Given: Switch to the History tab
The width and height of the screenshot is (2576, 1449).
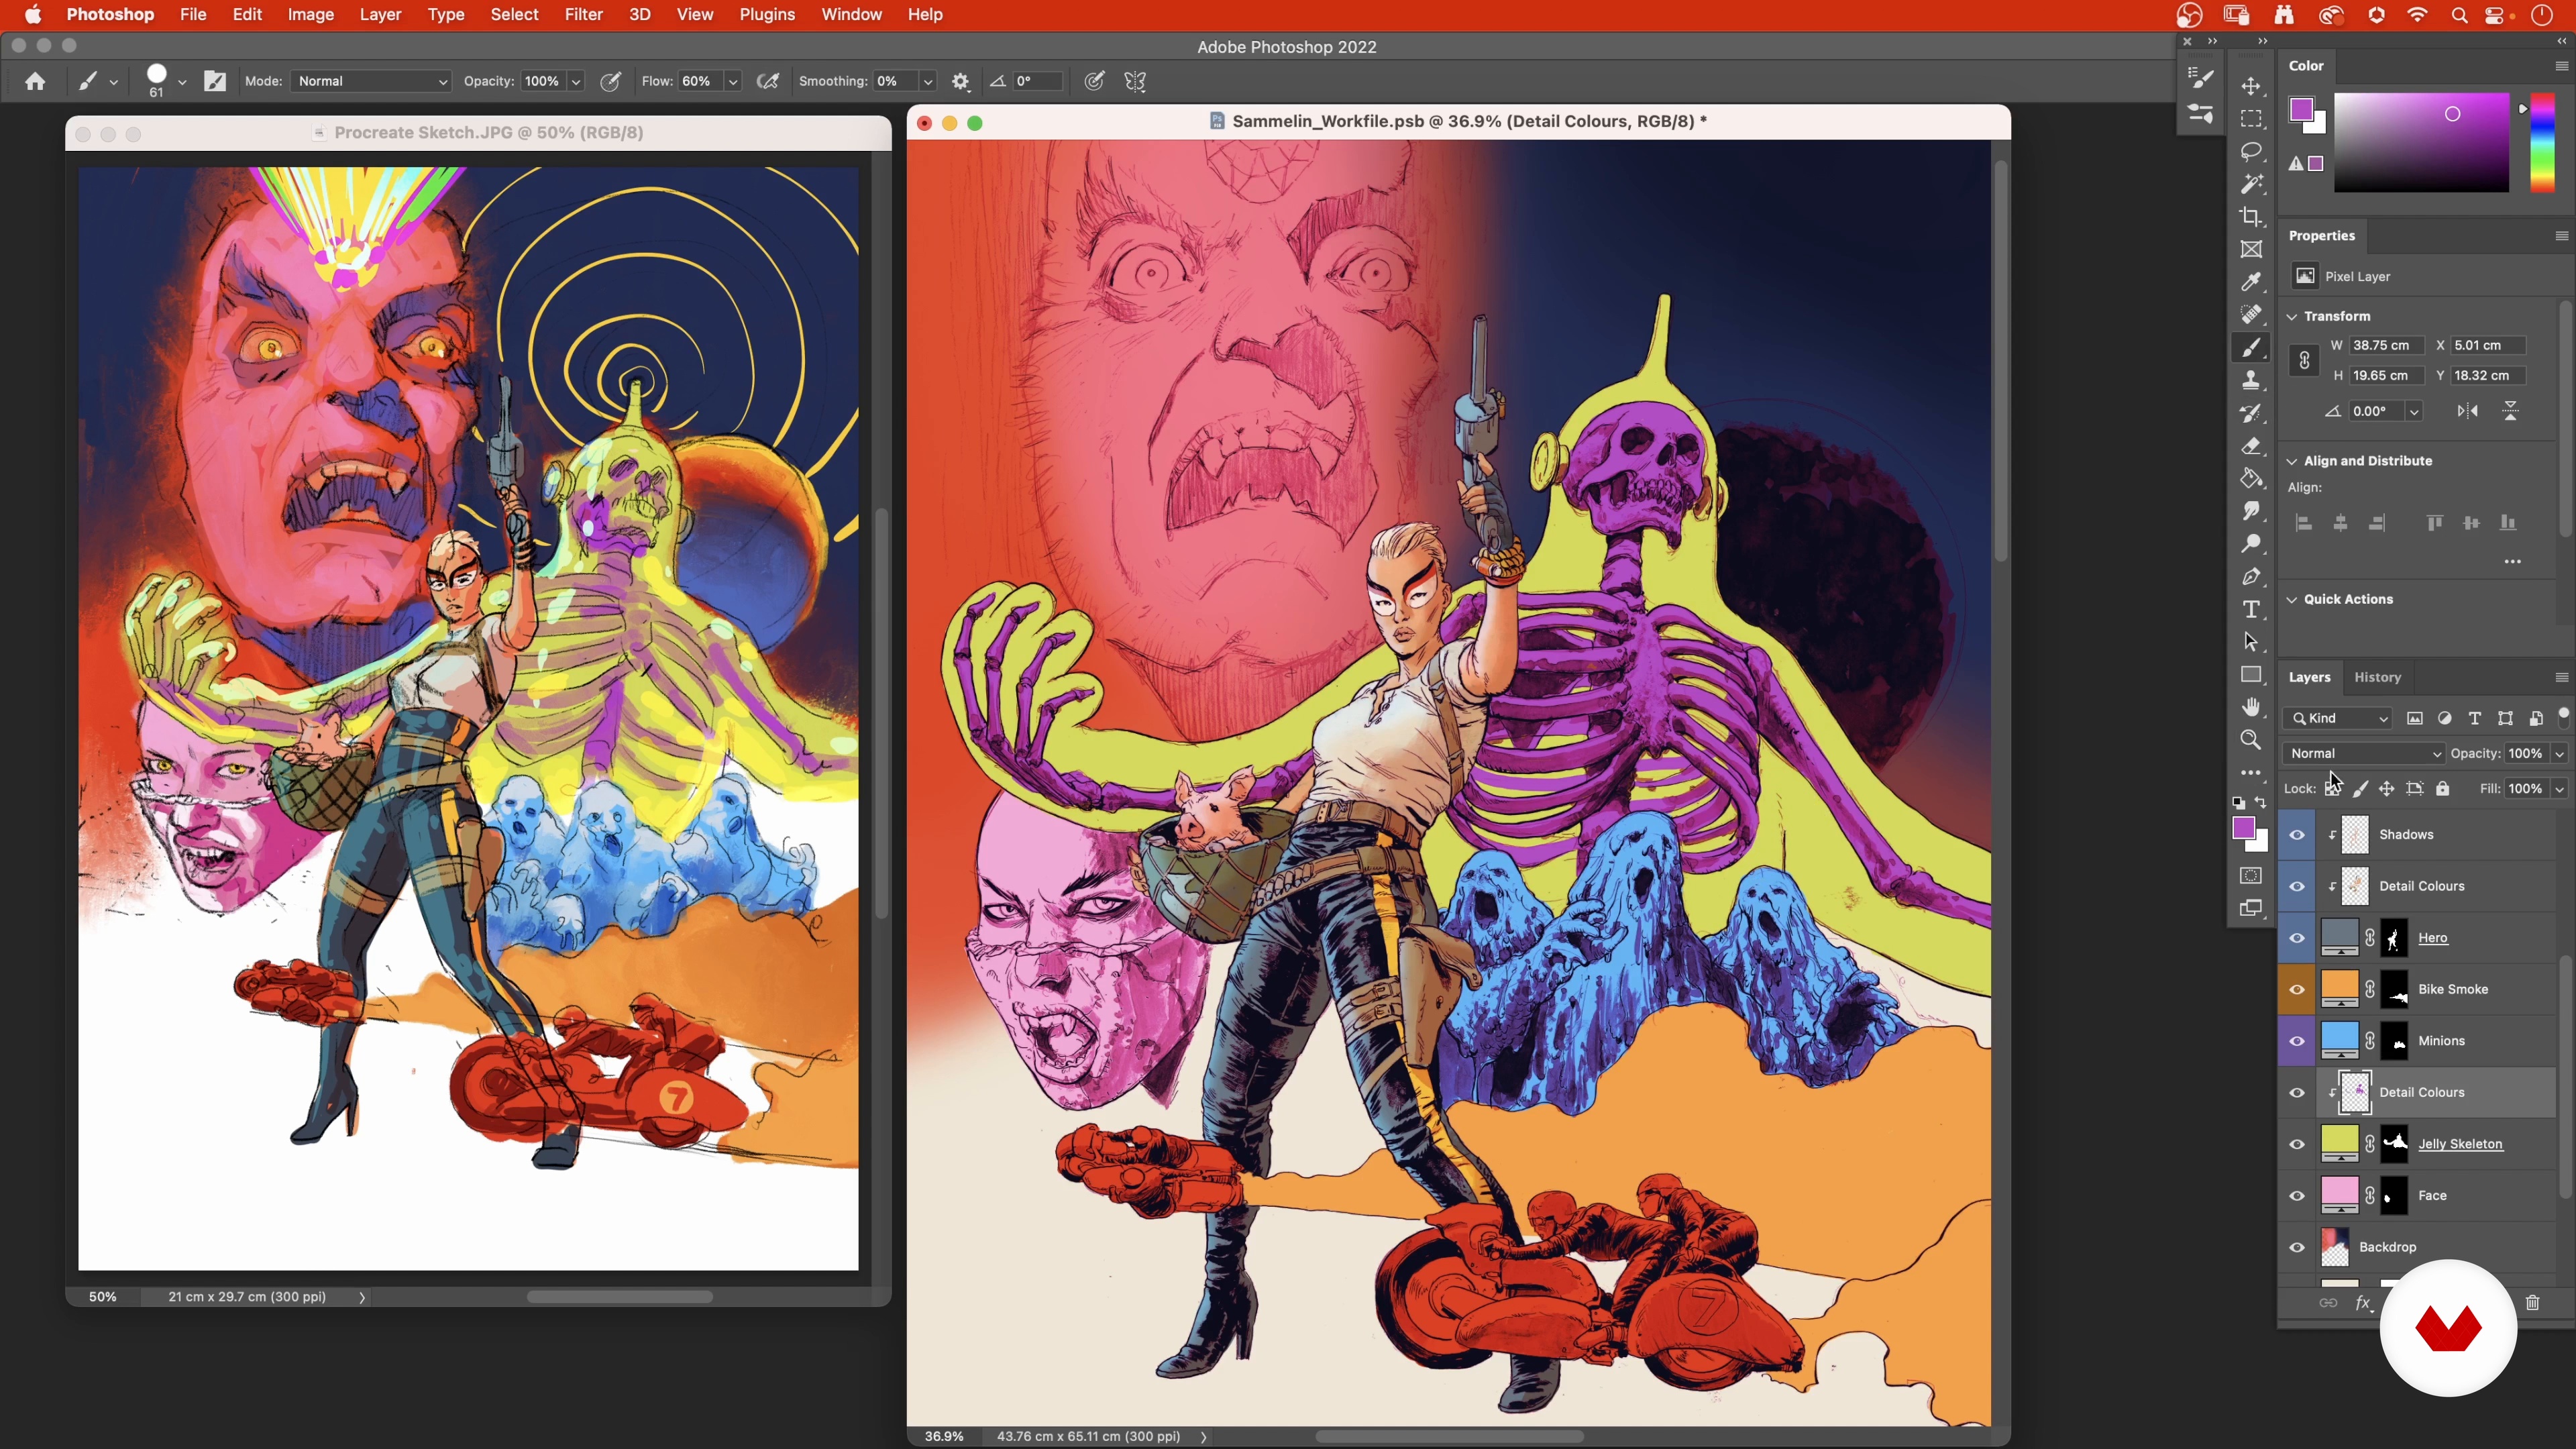Looking at the screenshot, I should [2377, 677].
